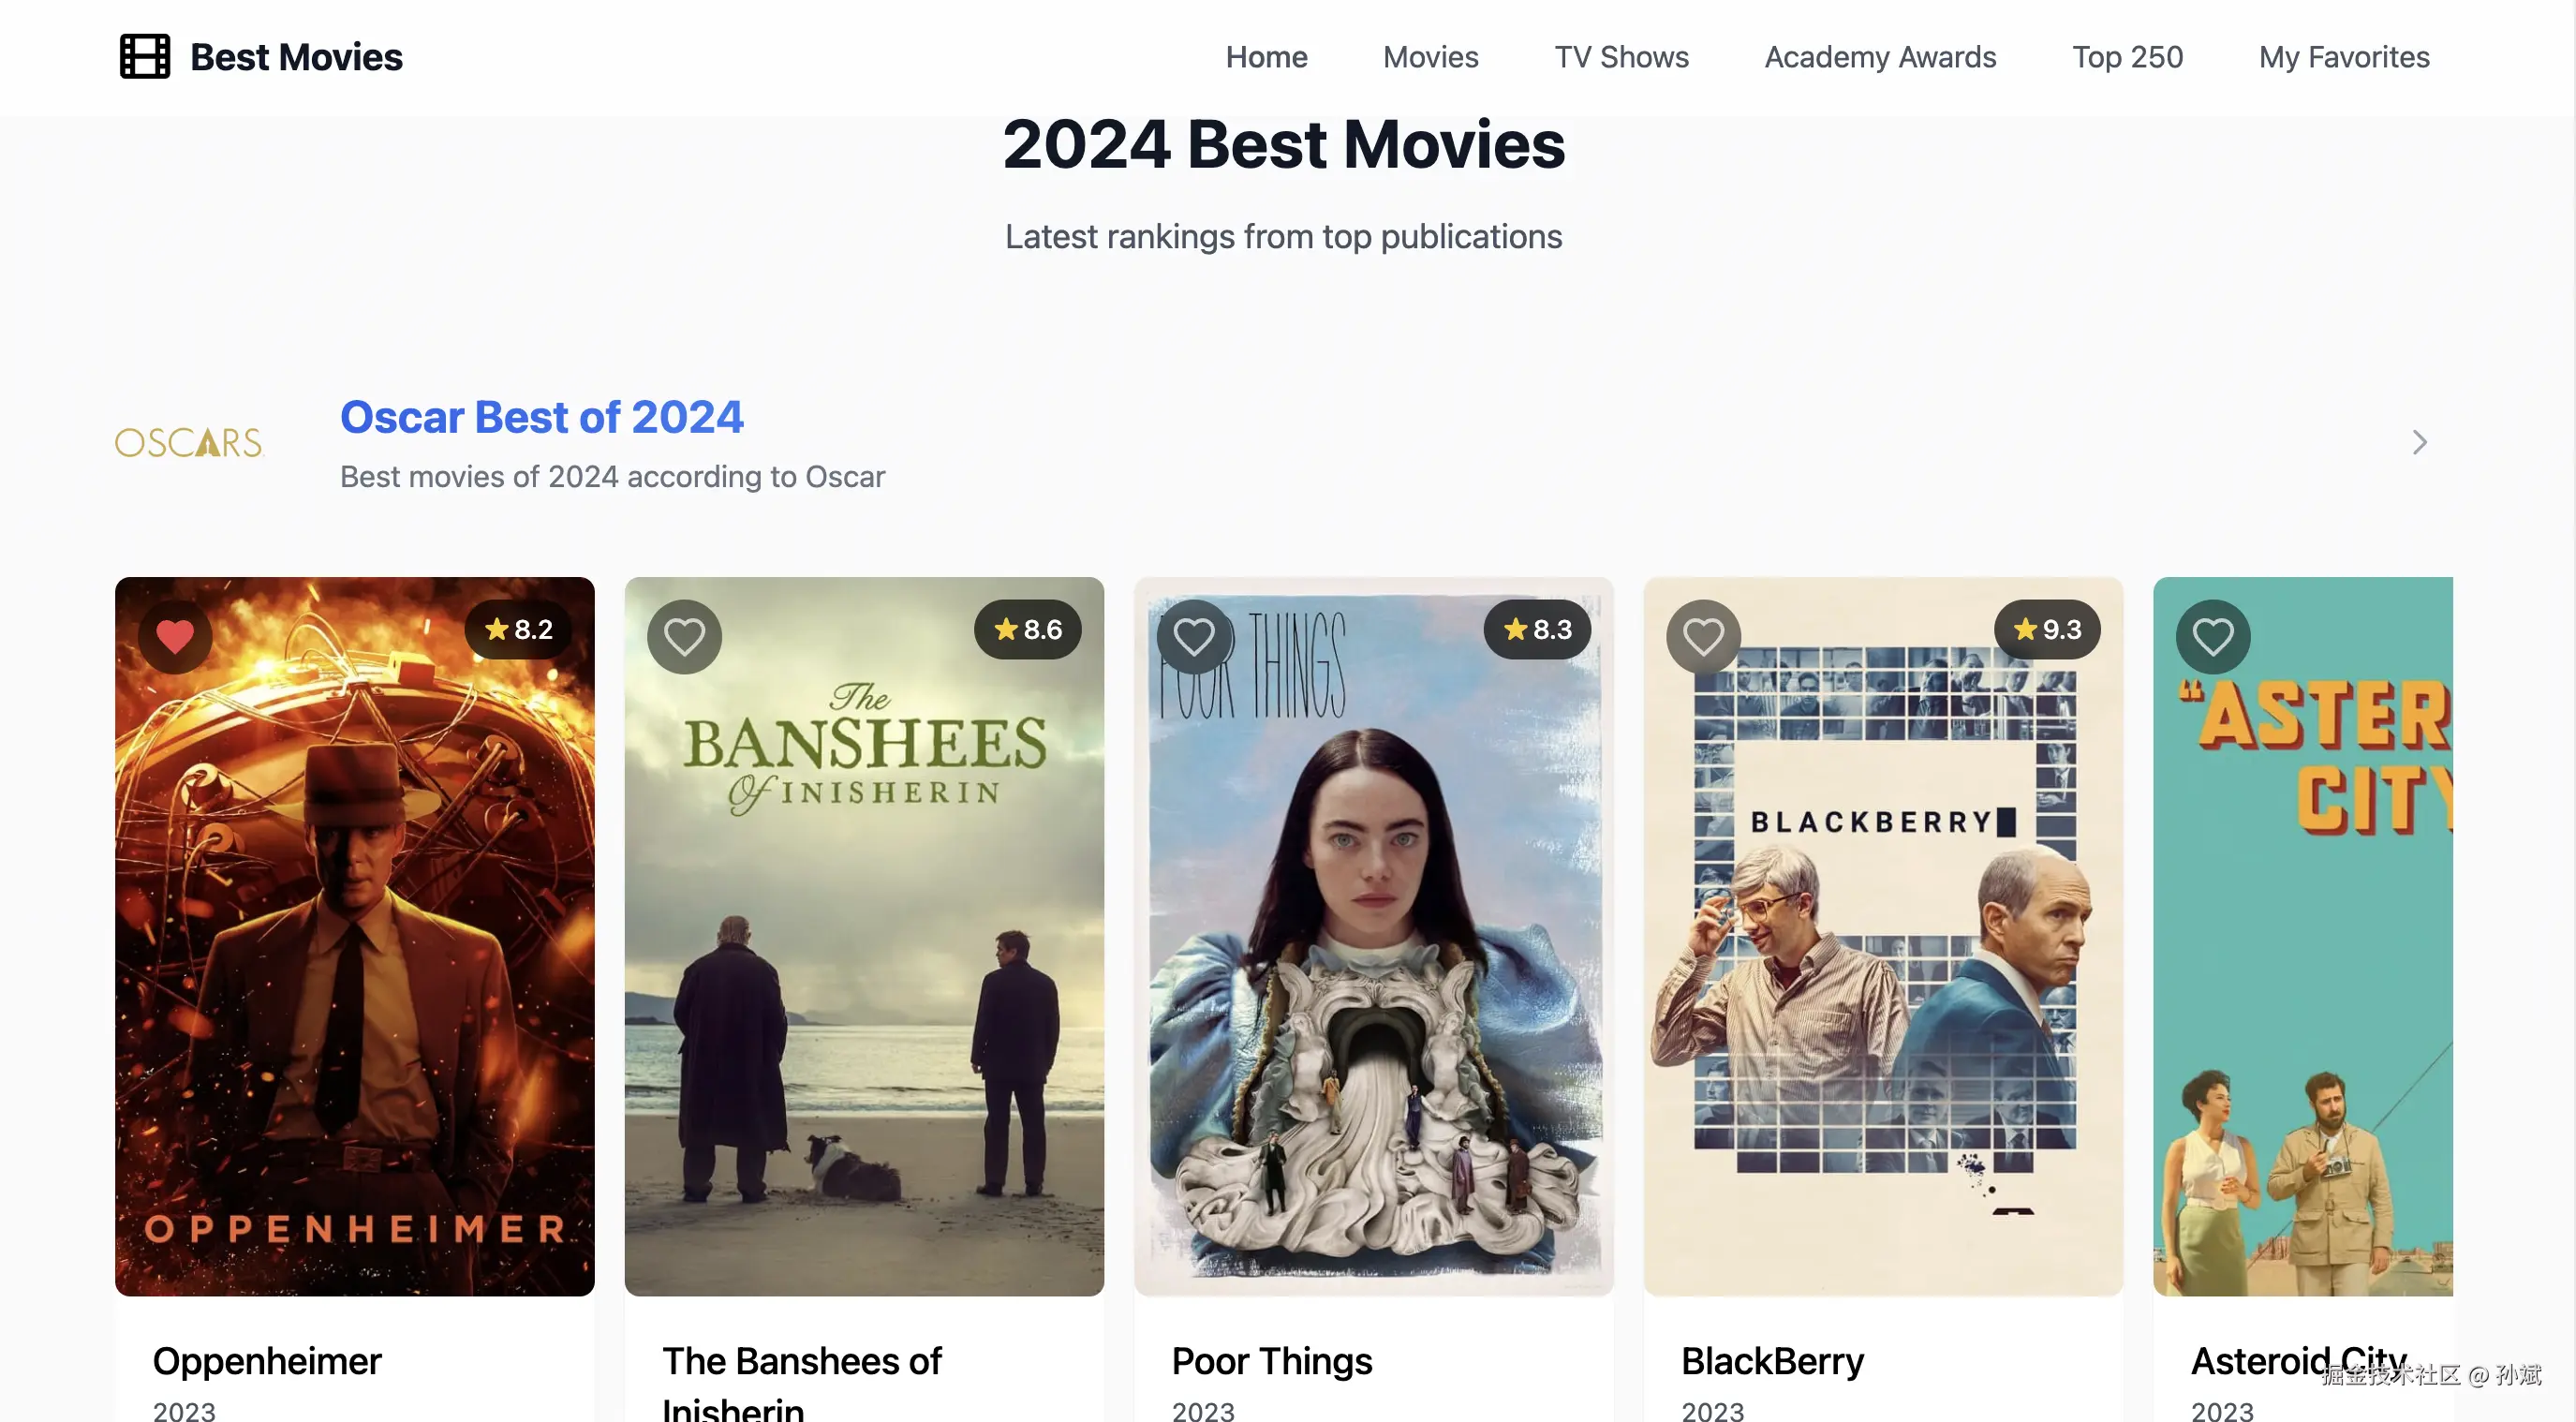This screenshot has height=1422, width=2576.
Task: Expand Oscar section with right chevron
Action: (x=2418, y=442)
